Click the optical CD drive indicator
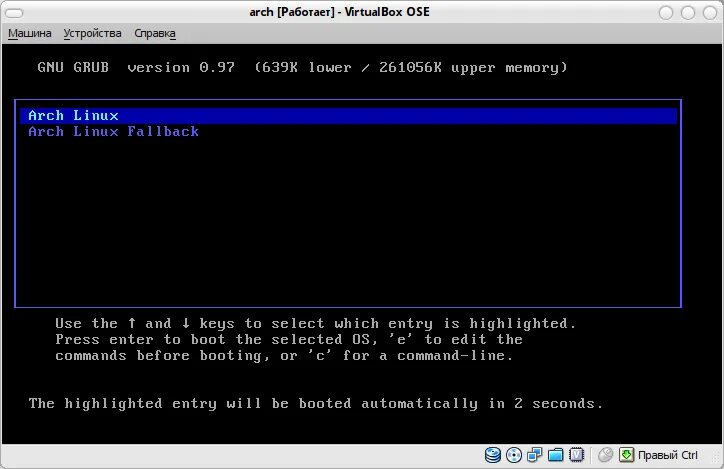724x469 pixels. [x=513, y=455]
